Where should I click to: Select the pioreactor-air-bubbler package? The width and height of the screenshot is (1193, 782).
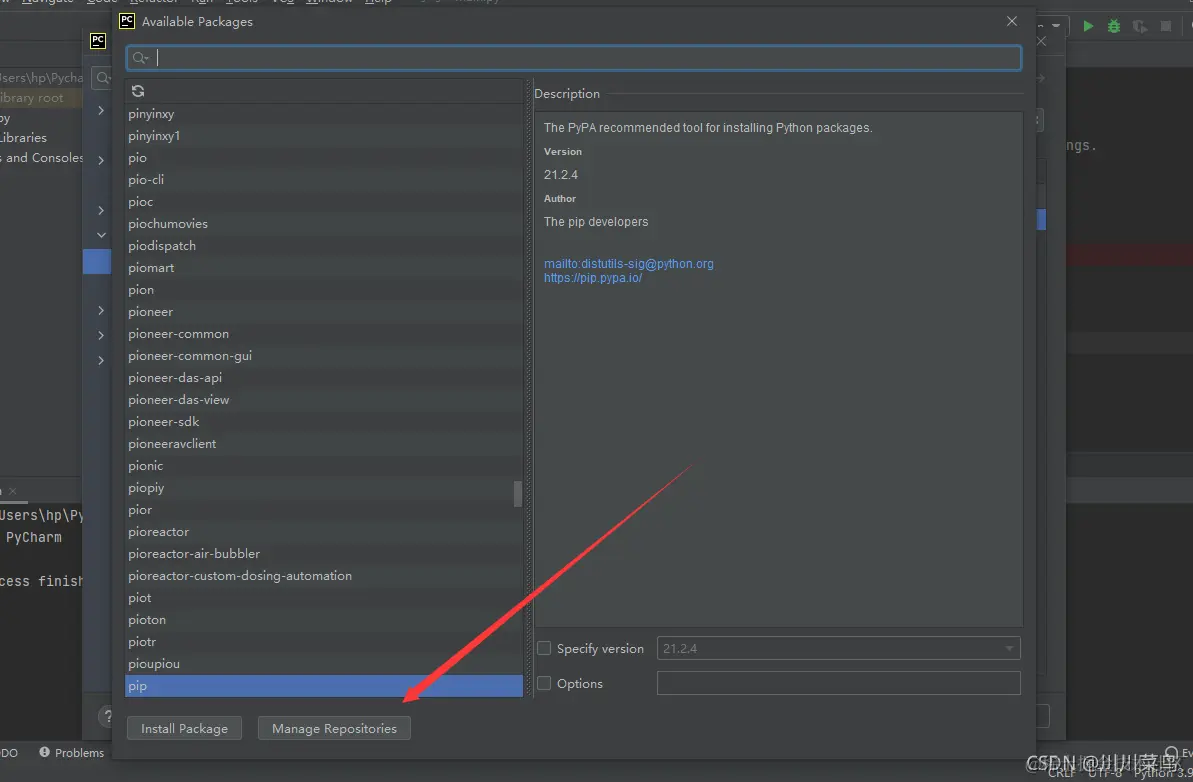click(324, 555)
